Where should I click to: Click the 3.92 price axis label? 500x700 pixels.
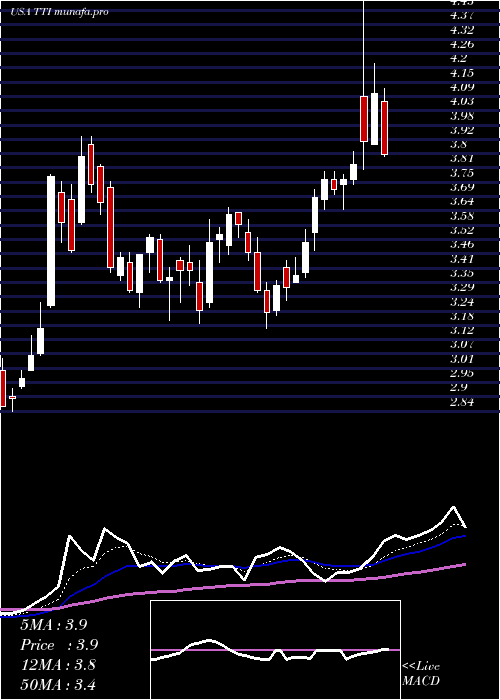click(x=463, y=130)
